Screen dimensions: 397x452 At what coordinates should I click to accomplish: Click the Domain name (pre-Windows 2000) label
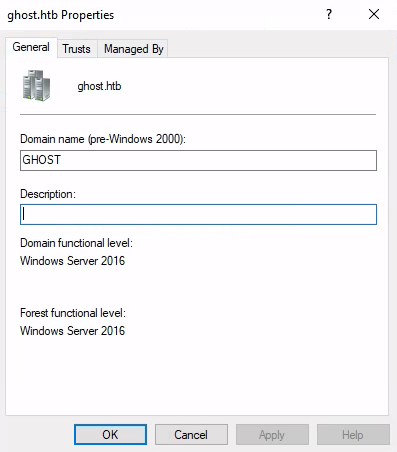pyautogui.click(x=103, y=139)
